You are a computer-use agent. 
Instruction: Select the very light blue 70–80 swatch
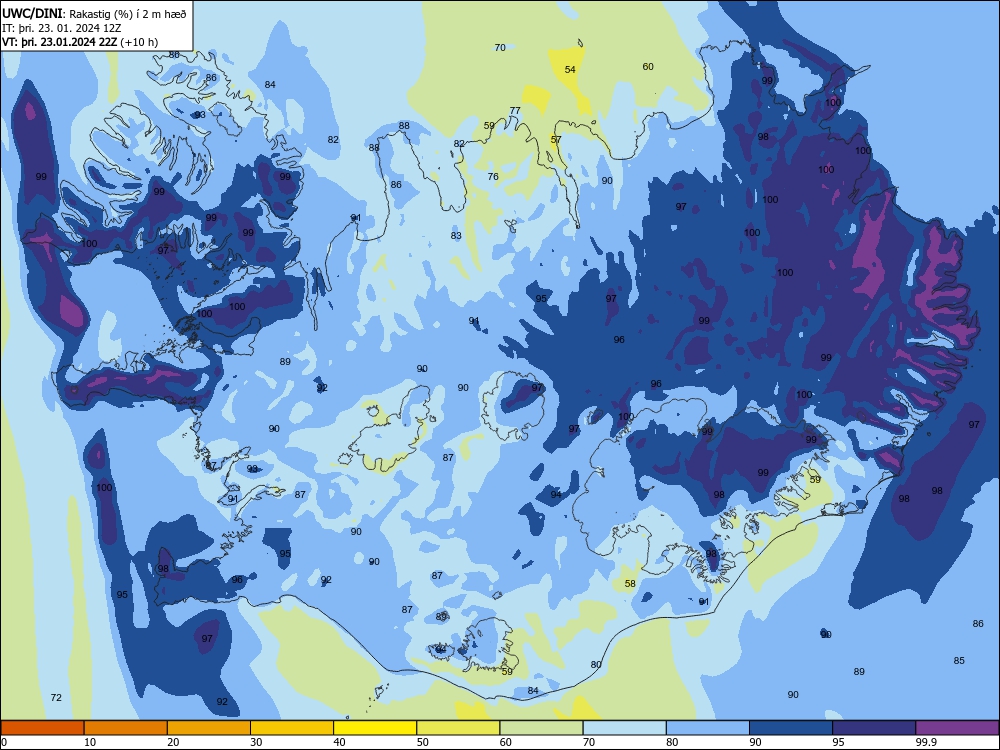pyautogui.click(x=625, y=728)
